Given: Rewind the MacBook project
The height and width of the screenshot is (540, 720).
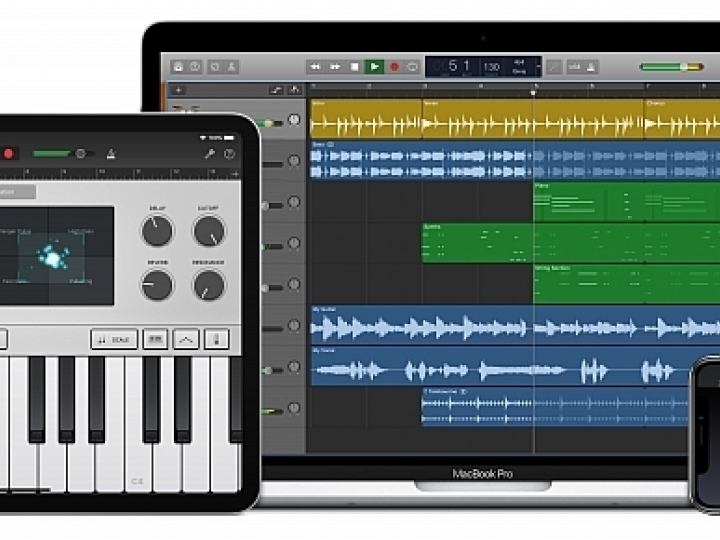Looking at the screenshot, I should [316, 67].
